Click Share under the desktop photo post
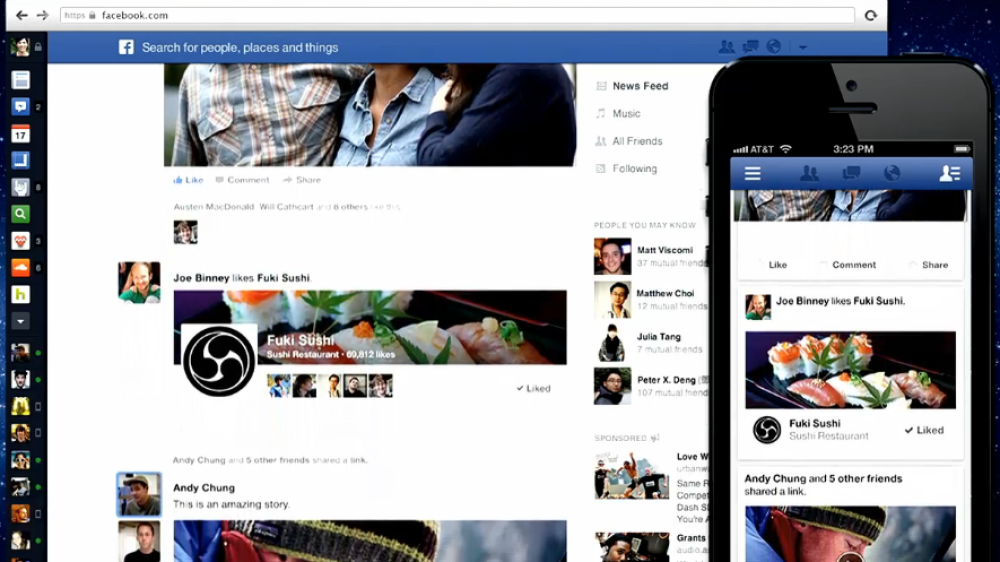1000x562 pixels. (x=302, y=180)
